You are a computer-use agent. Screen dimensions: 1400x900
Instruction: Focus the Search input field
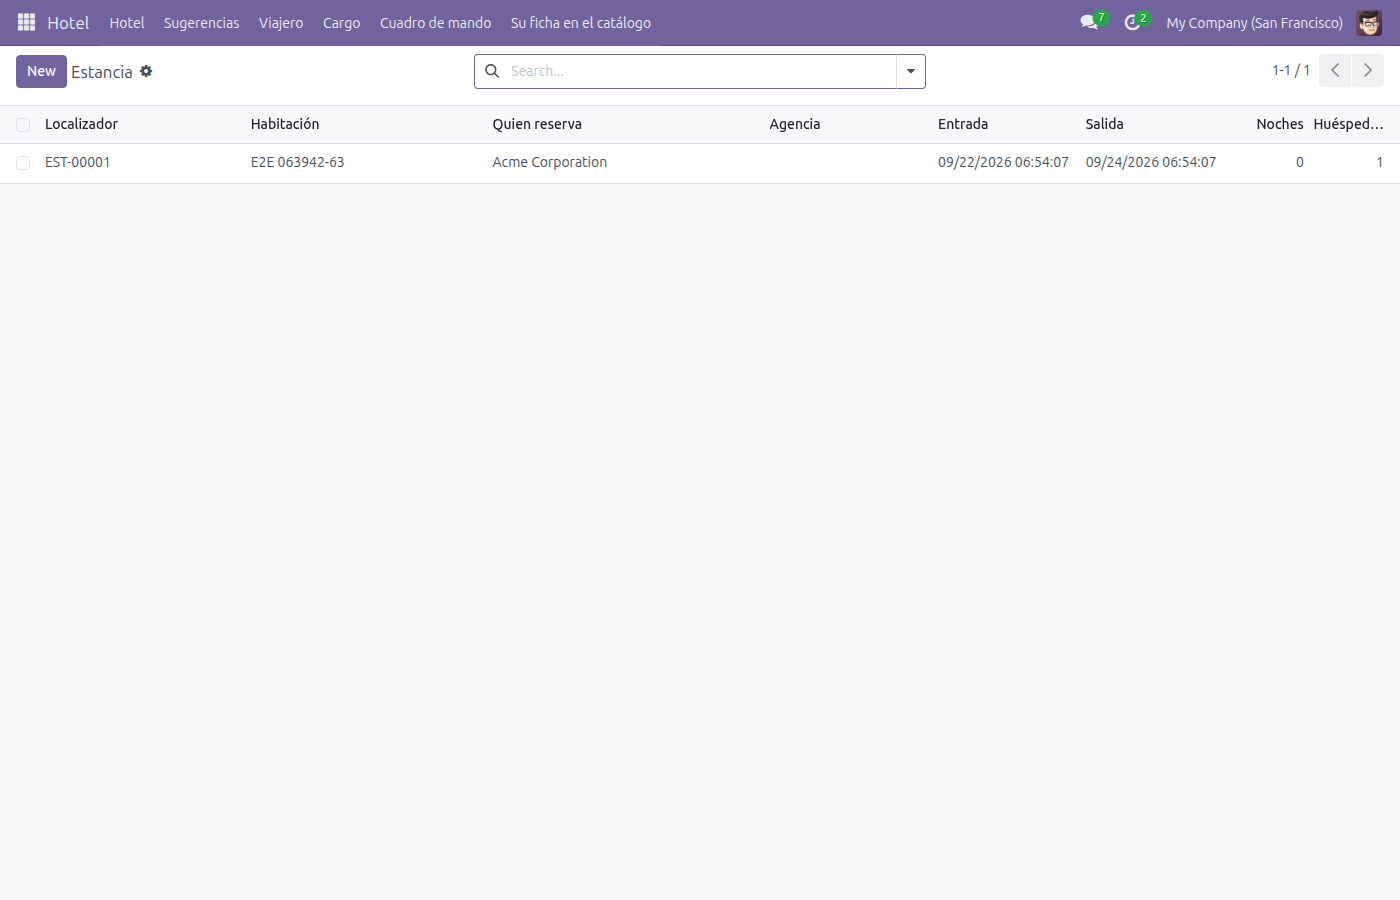tap(700, 71)
